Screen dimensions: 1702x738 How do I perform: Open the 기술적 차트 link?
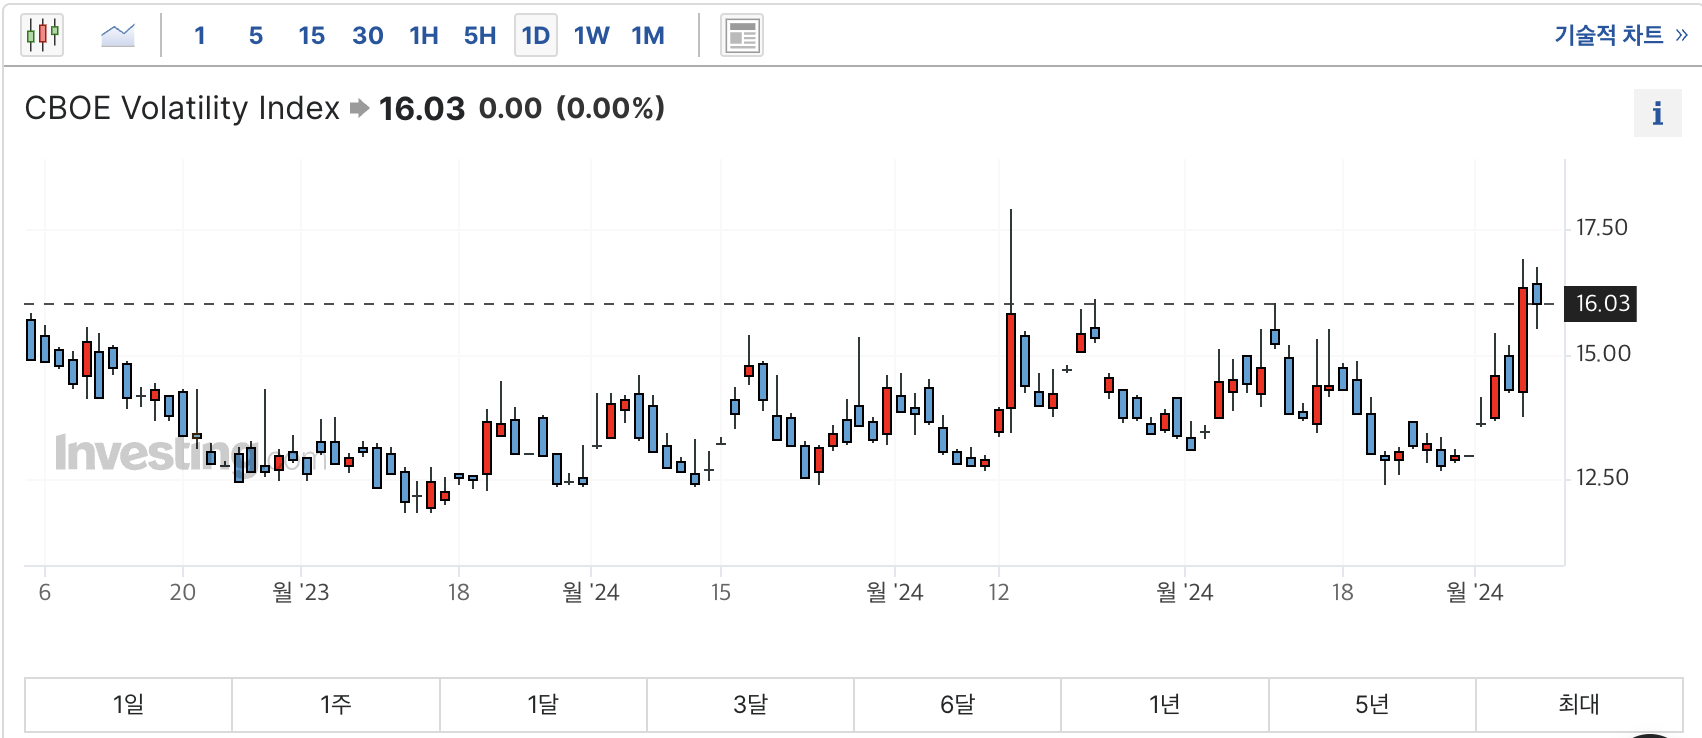(1620, 35)
